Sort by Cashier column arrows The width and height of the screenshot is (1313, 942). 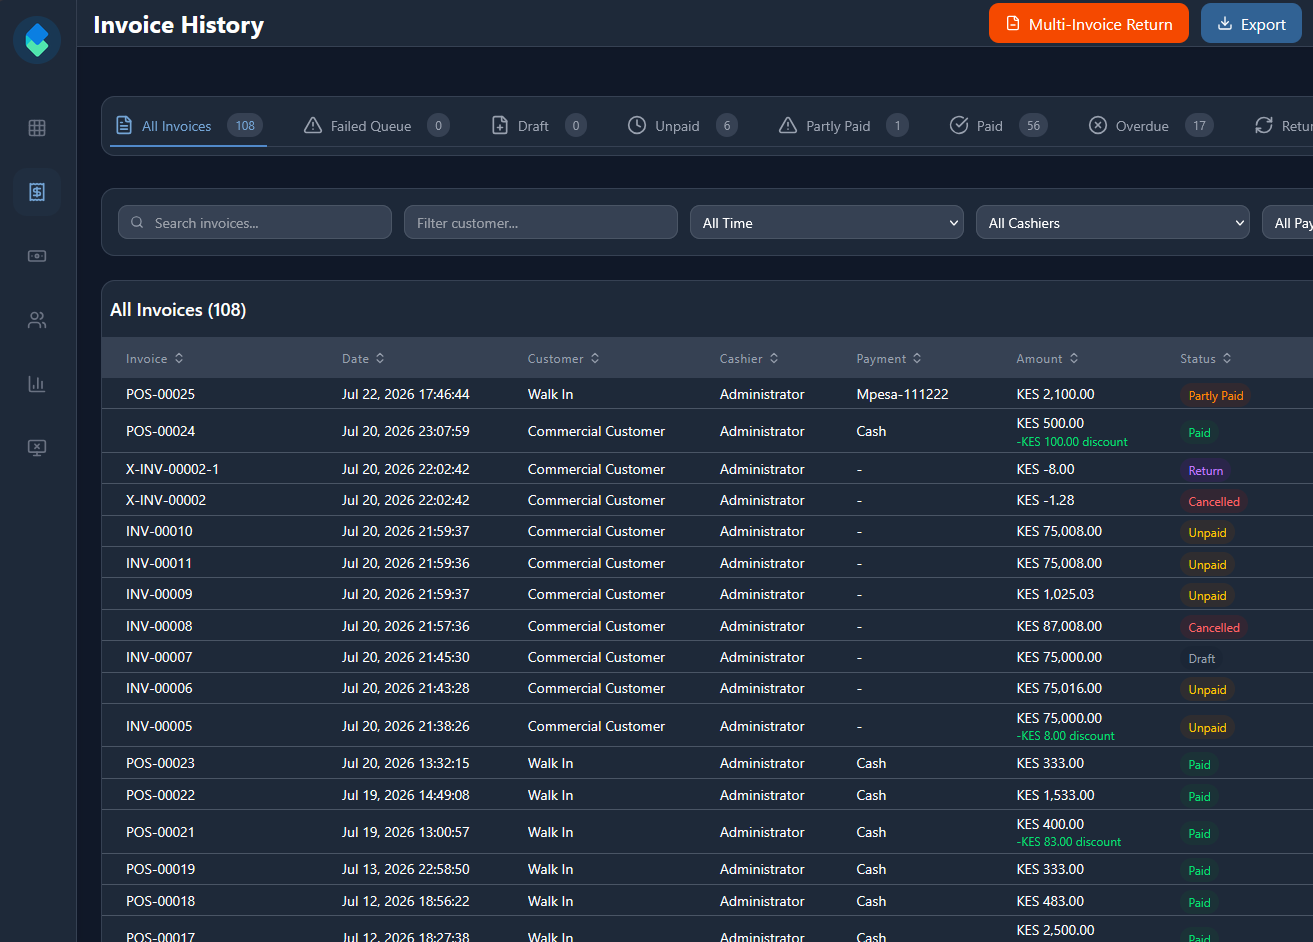click(x=774, y=358)
